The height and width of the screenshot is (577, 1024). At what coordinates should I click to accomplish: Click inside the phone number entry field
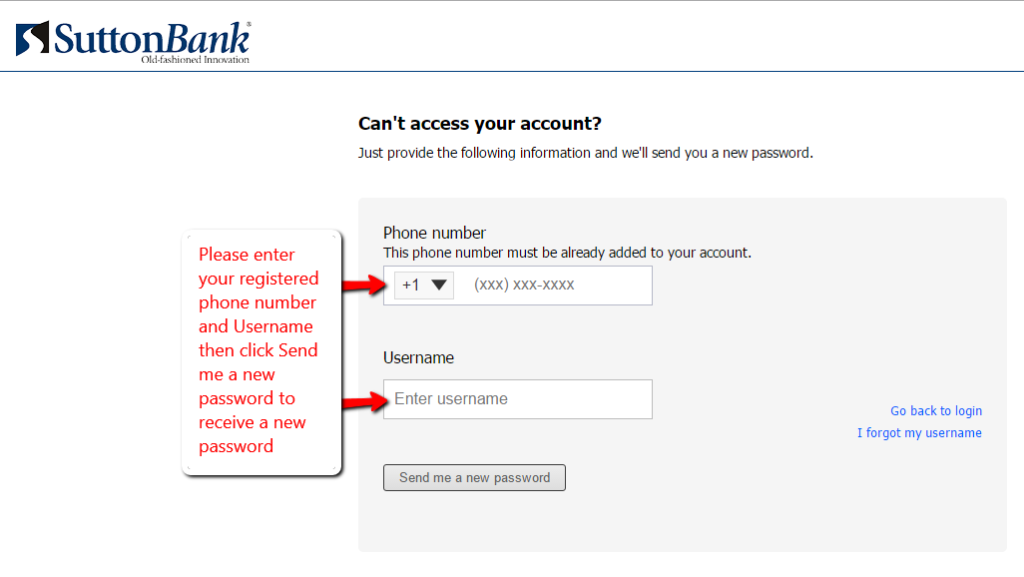(550, 284)
